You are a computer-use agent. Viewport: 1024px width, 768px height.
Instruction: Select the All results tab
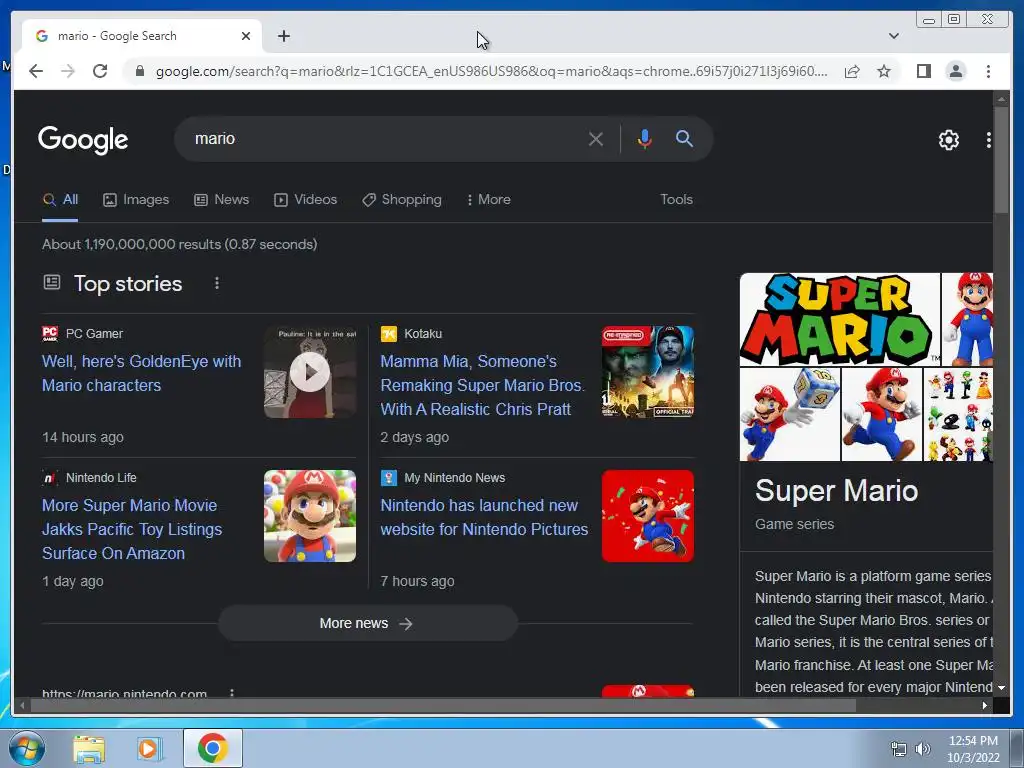60,200
